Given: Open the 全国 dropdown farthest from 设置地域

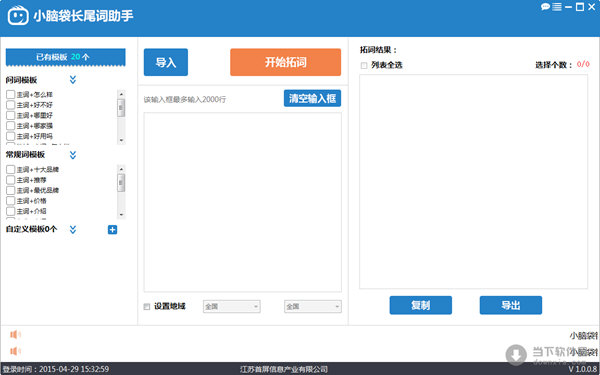Looking at the screenshot, I should click(x=313, y=307).
